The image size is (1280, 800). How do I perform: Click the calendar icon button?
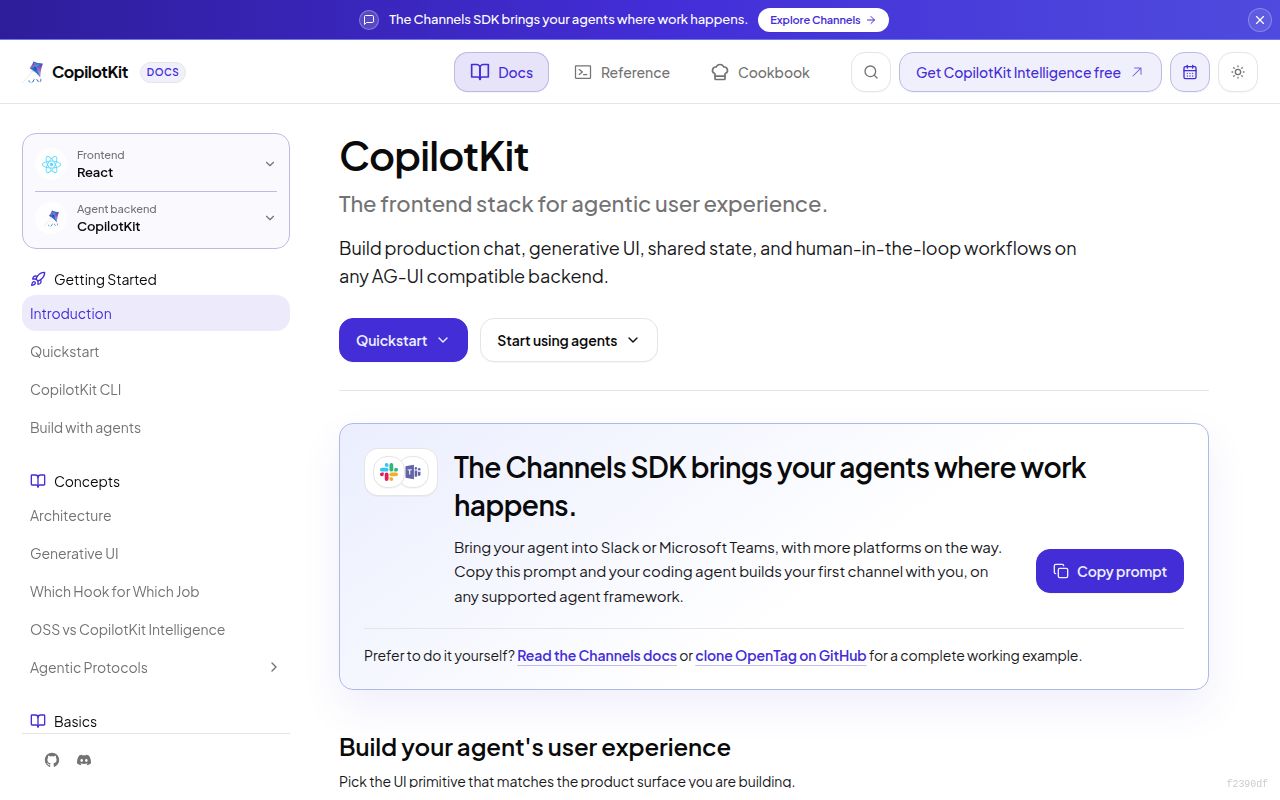(1190, 72)
